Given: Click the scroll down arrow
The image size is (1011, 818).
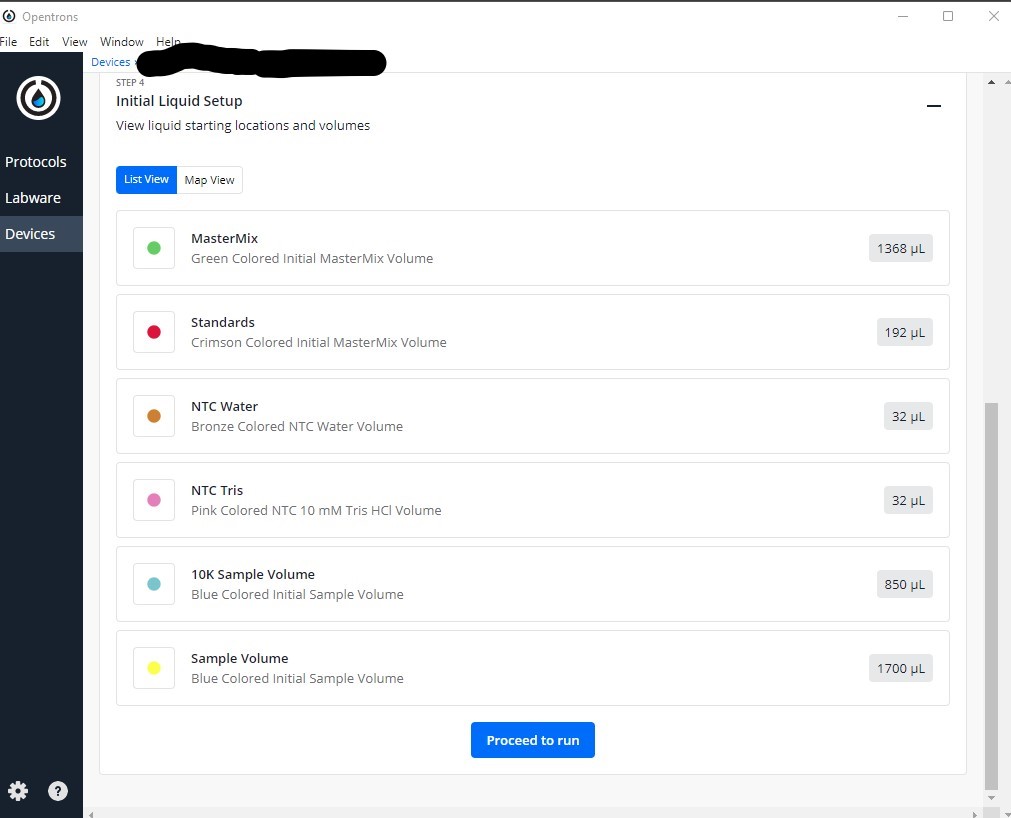Looking at the screenshot, I should coord(991,798).
